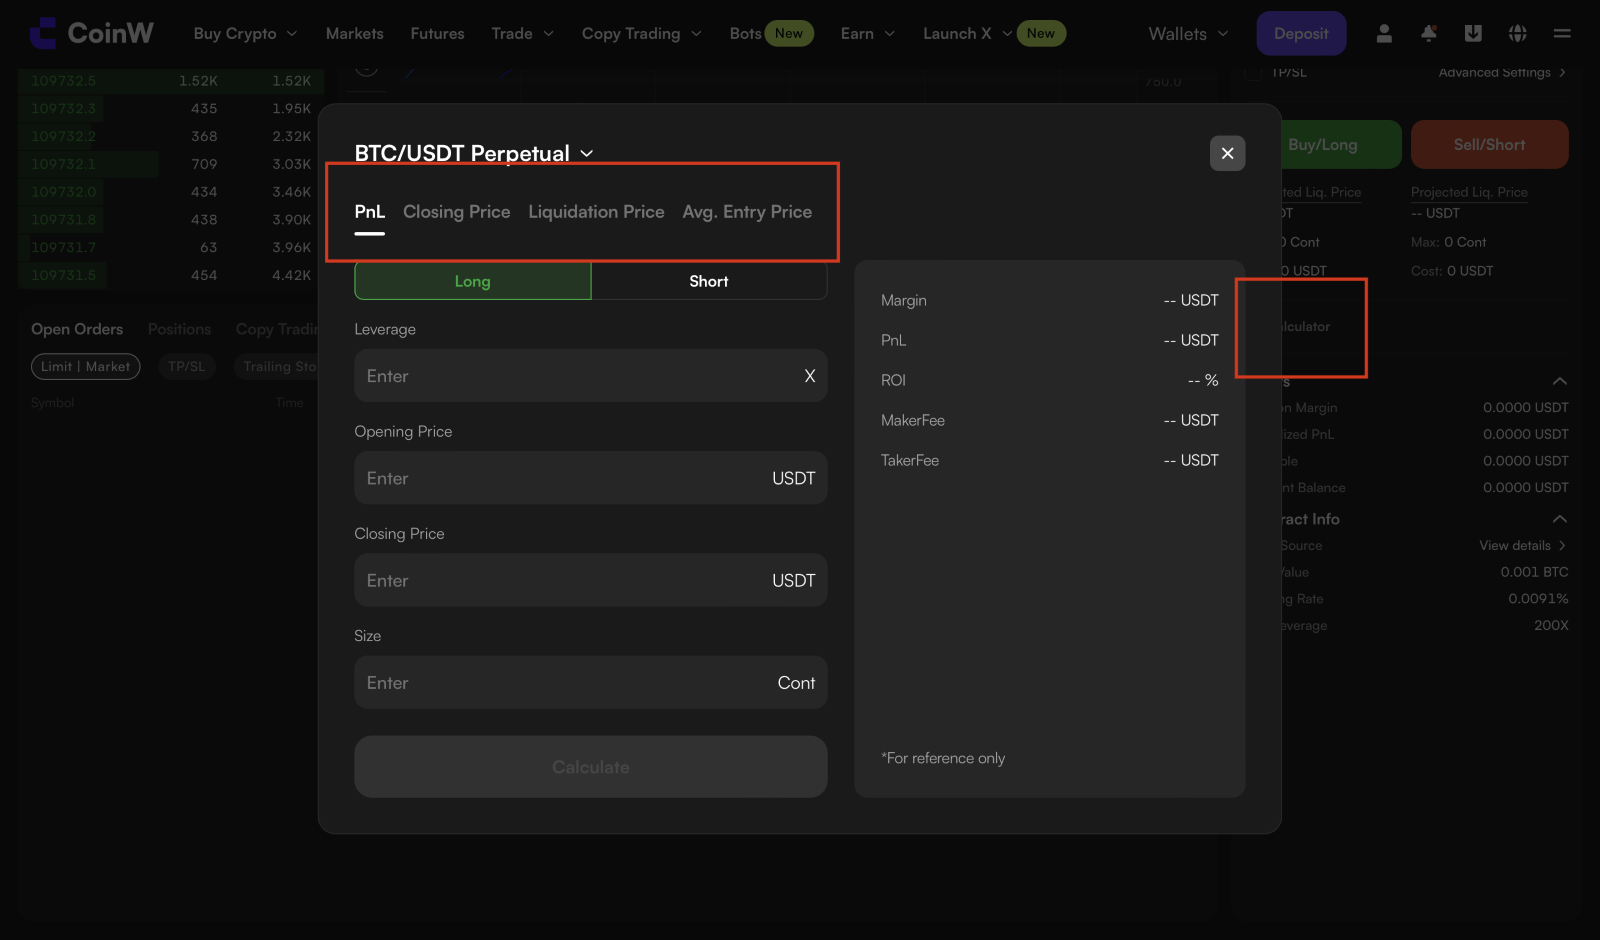Screen dimensions: 1600x940
Task: Click the CoinW logo
Action: point(92,33)
